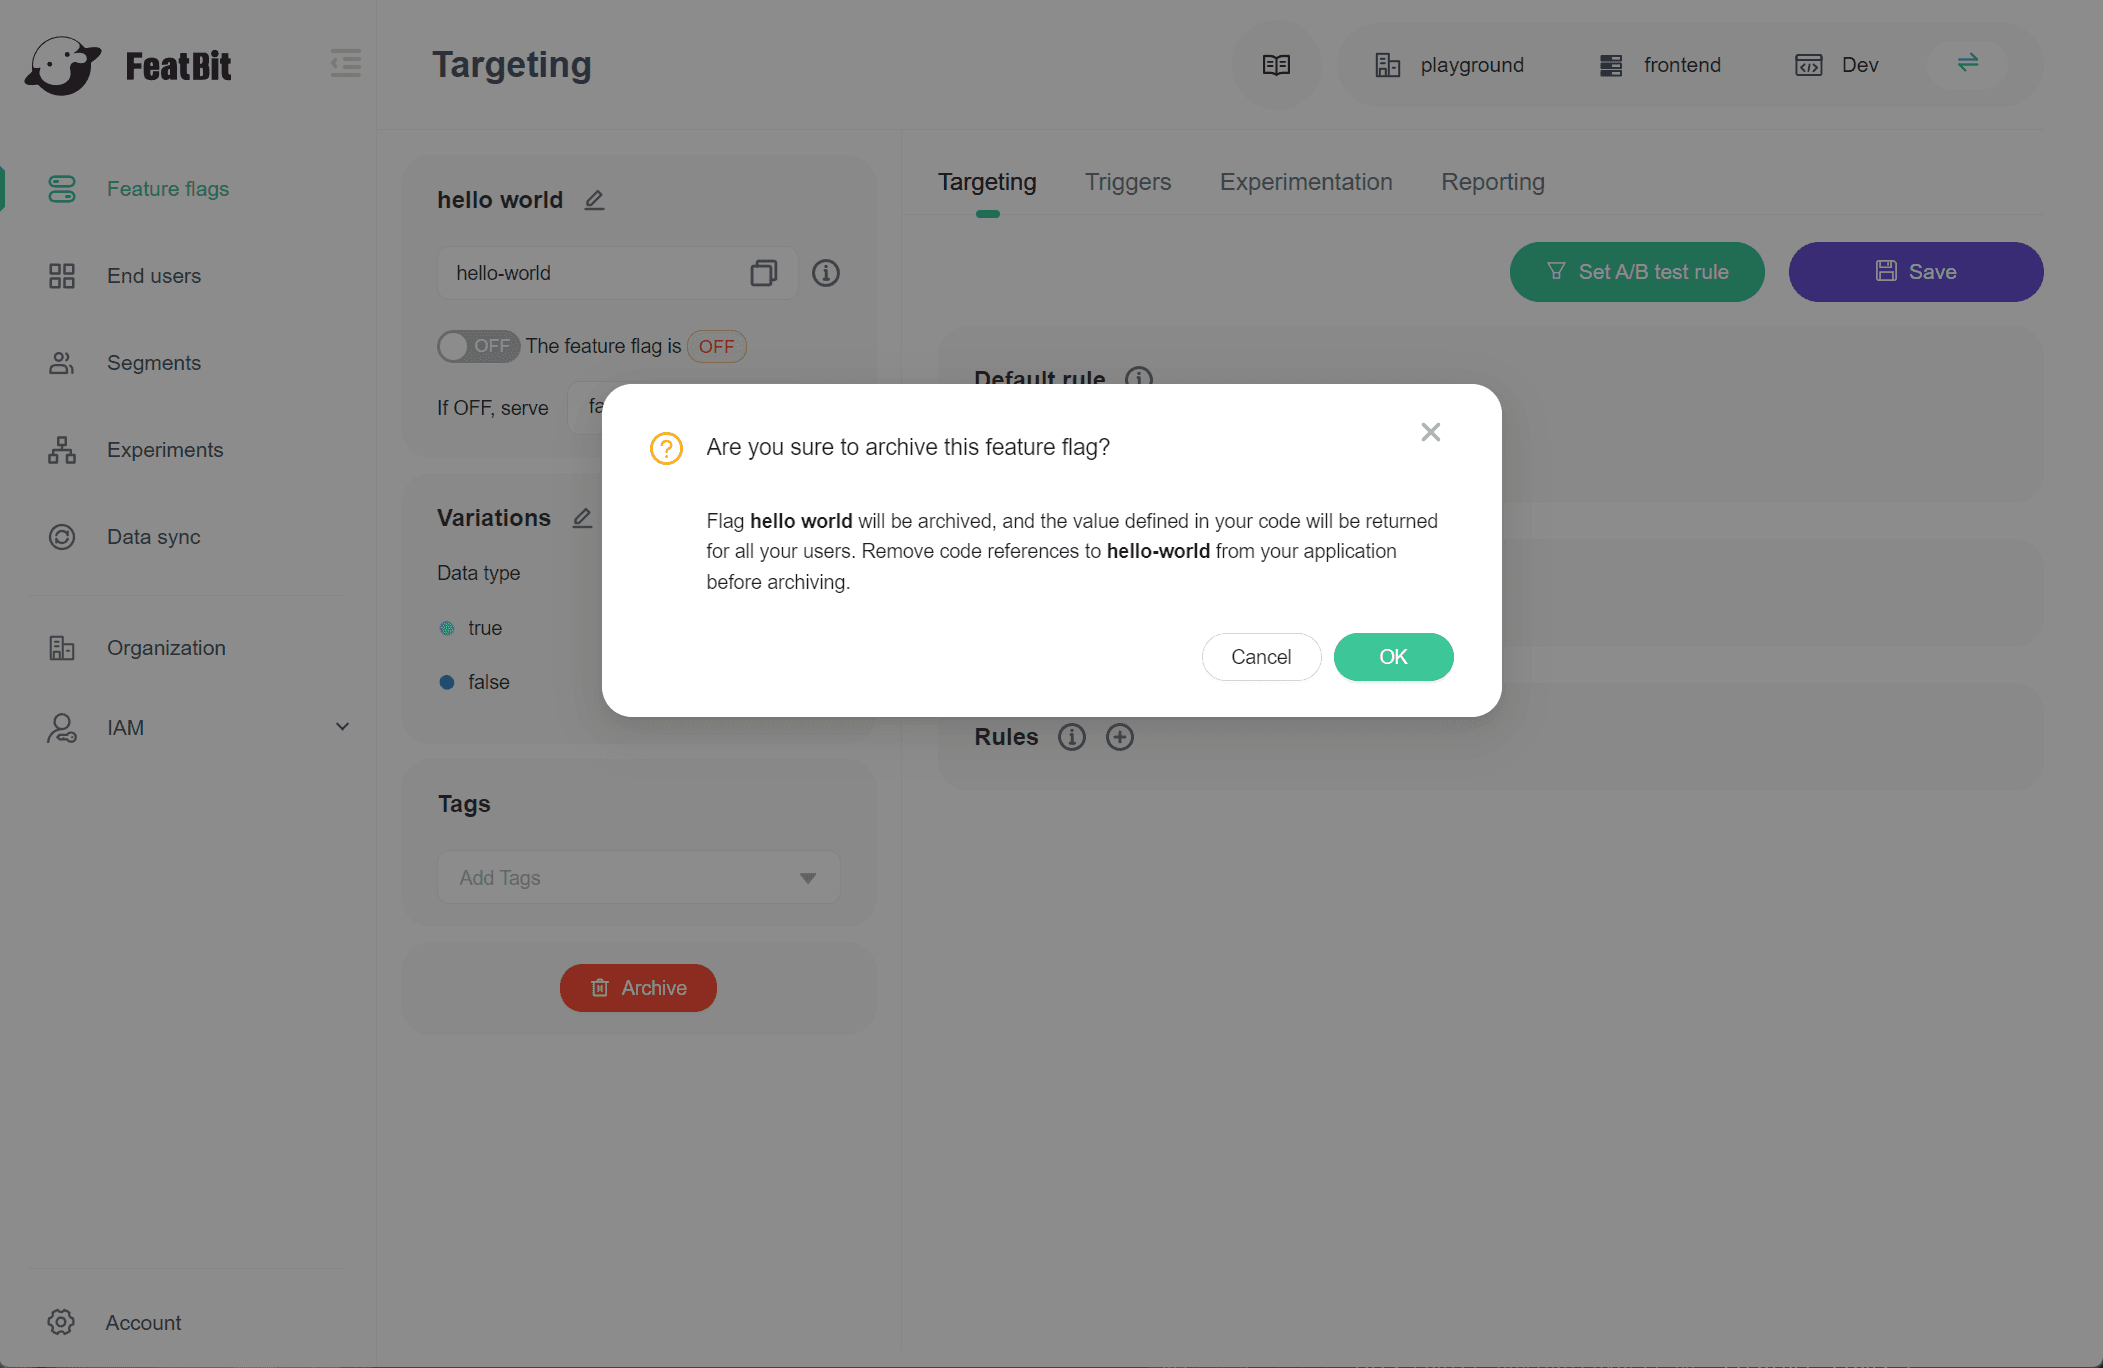Viewport: 2103px width, 1368px height.
Task: Confirm archiving with OK button
Action: [1393, 657]
